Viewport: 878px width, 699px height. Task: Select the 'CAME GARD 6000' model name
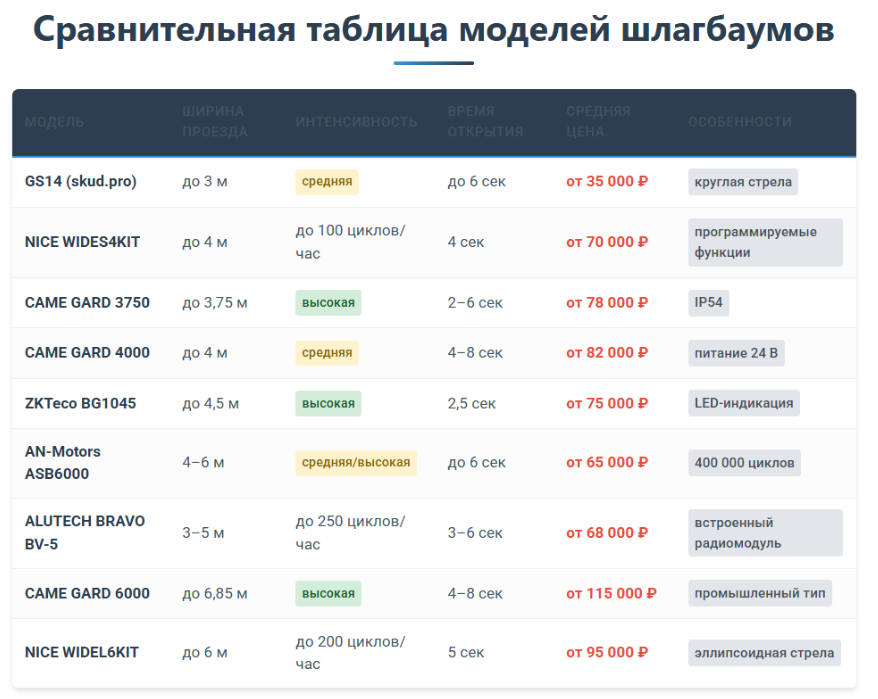click(x=87, y=593)
